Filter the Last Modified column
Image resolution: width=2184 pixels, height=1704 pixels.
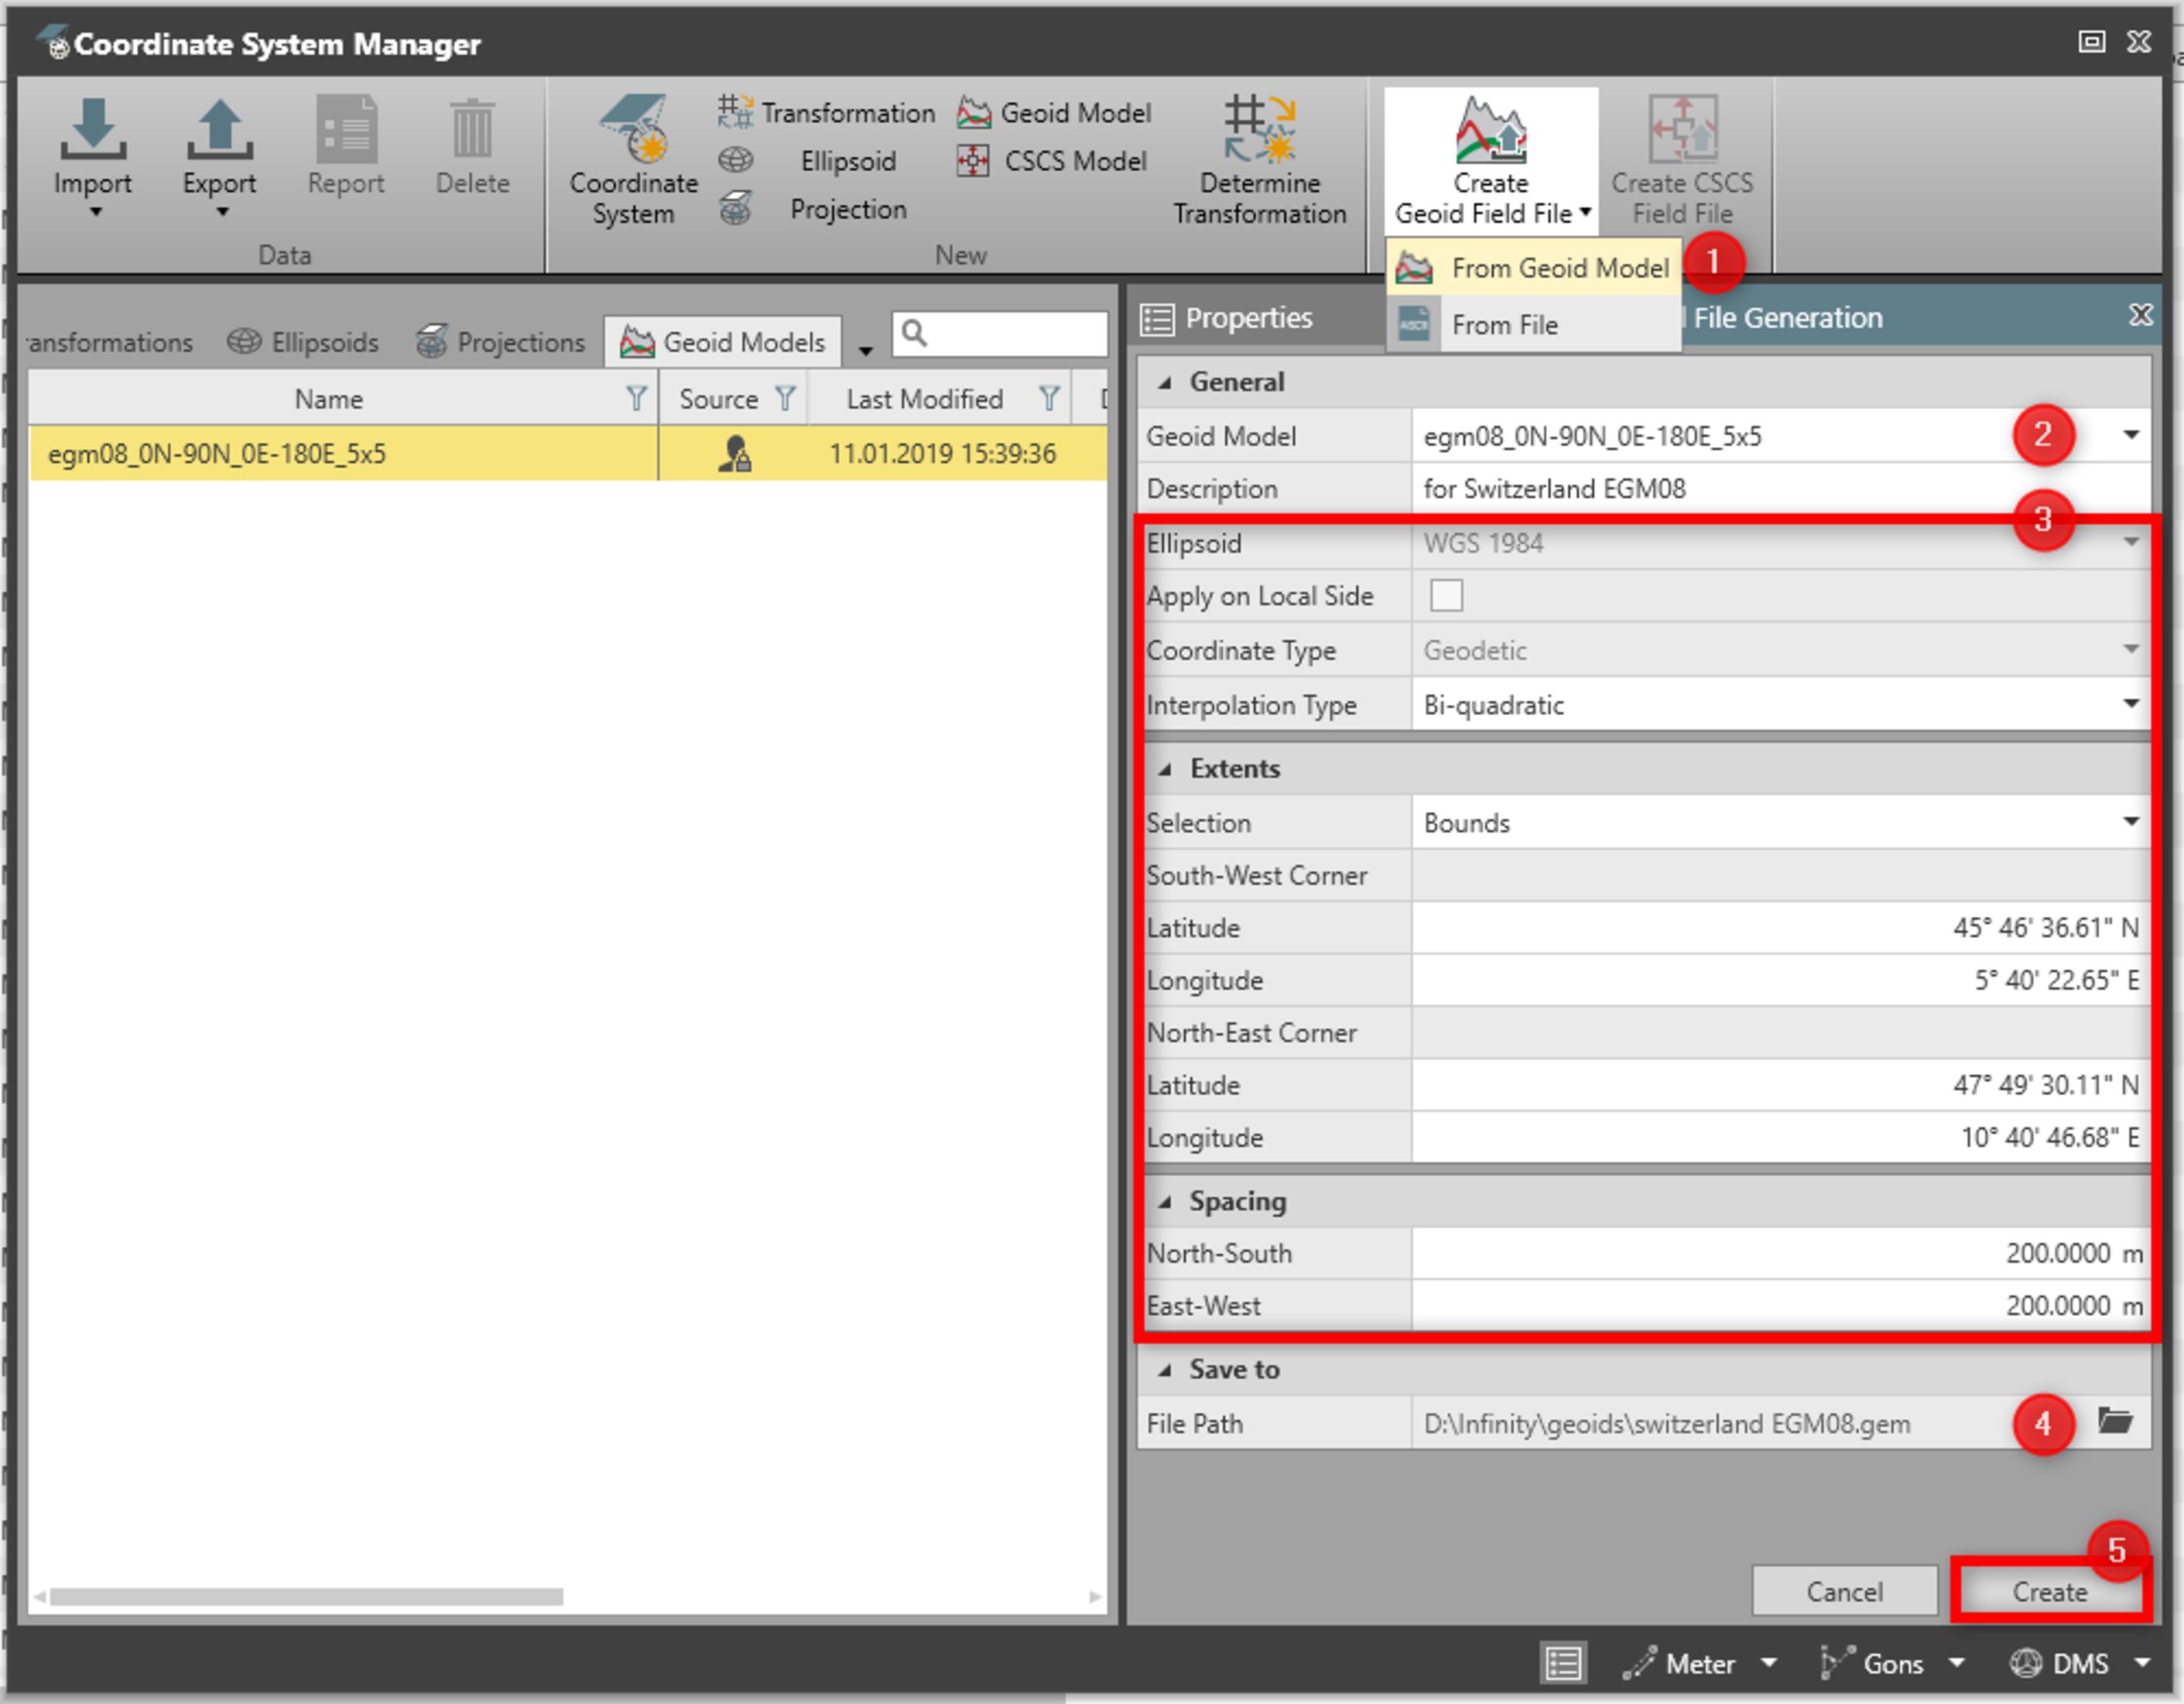tap(1048, 399)
